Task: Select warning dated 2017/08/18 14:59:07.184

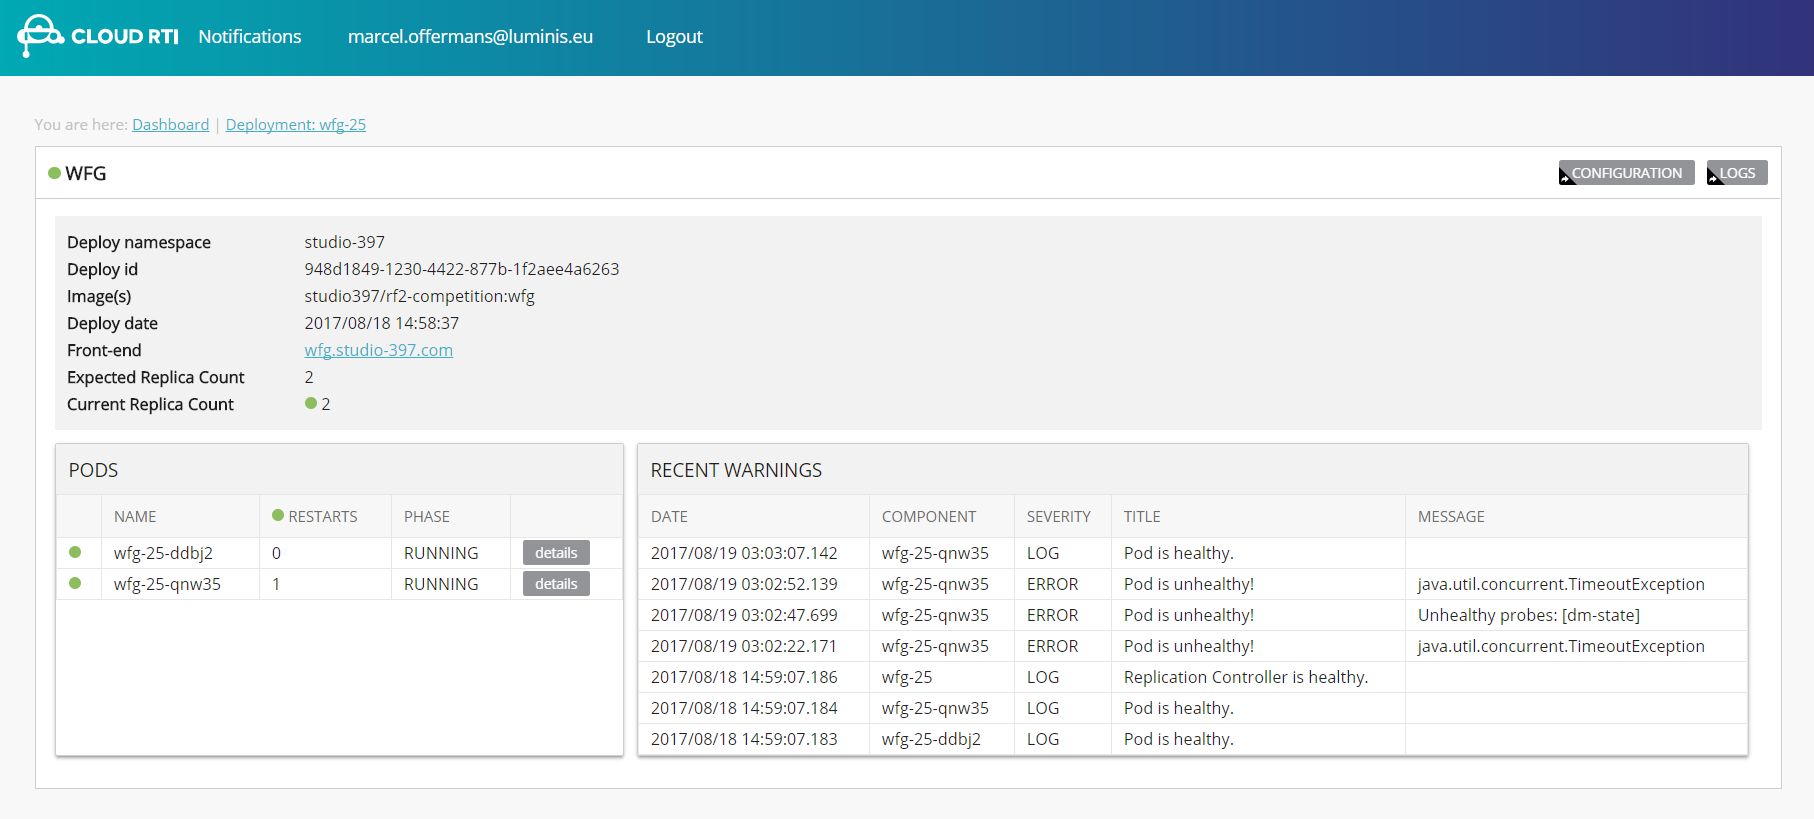Action: 1193,708
